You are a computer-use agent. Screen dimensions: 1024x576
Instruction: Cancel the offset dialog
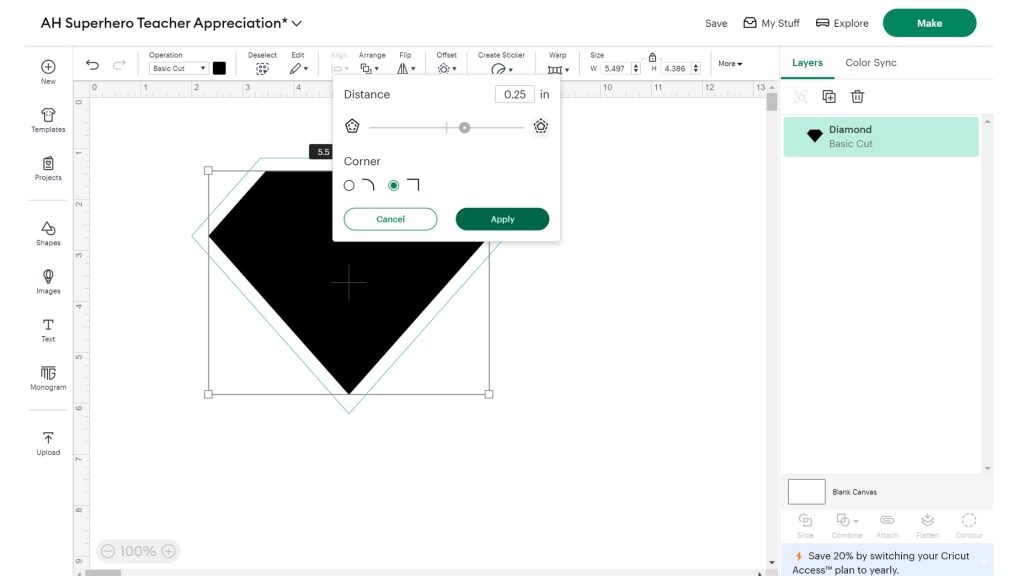tap(391, 219)
